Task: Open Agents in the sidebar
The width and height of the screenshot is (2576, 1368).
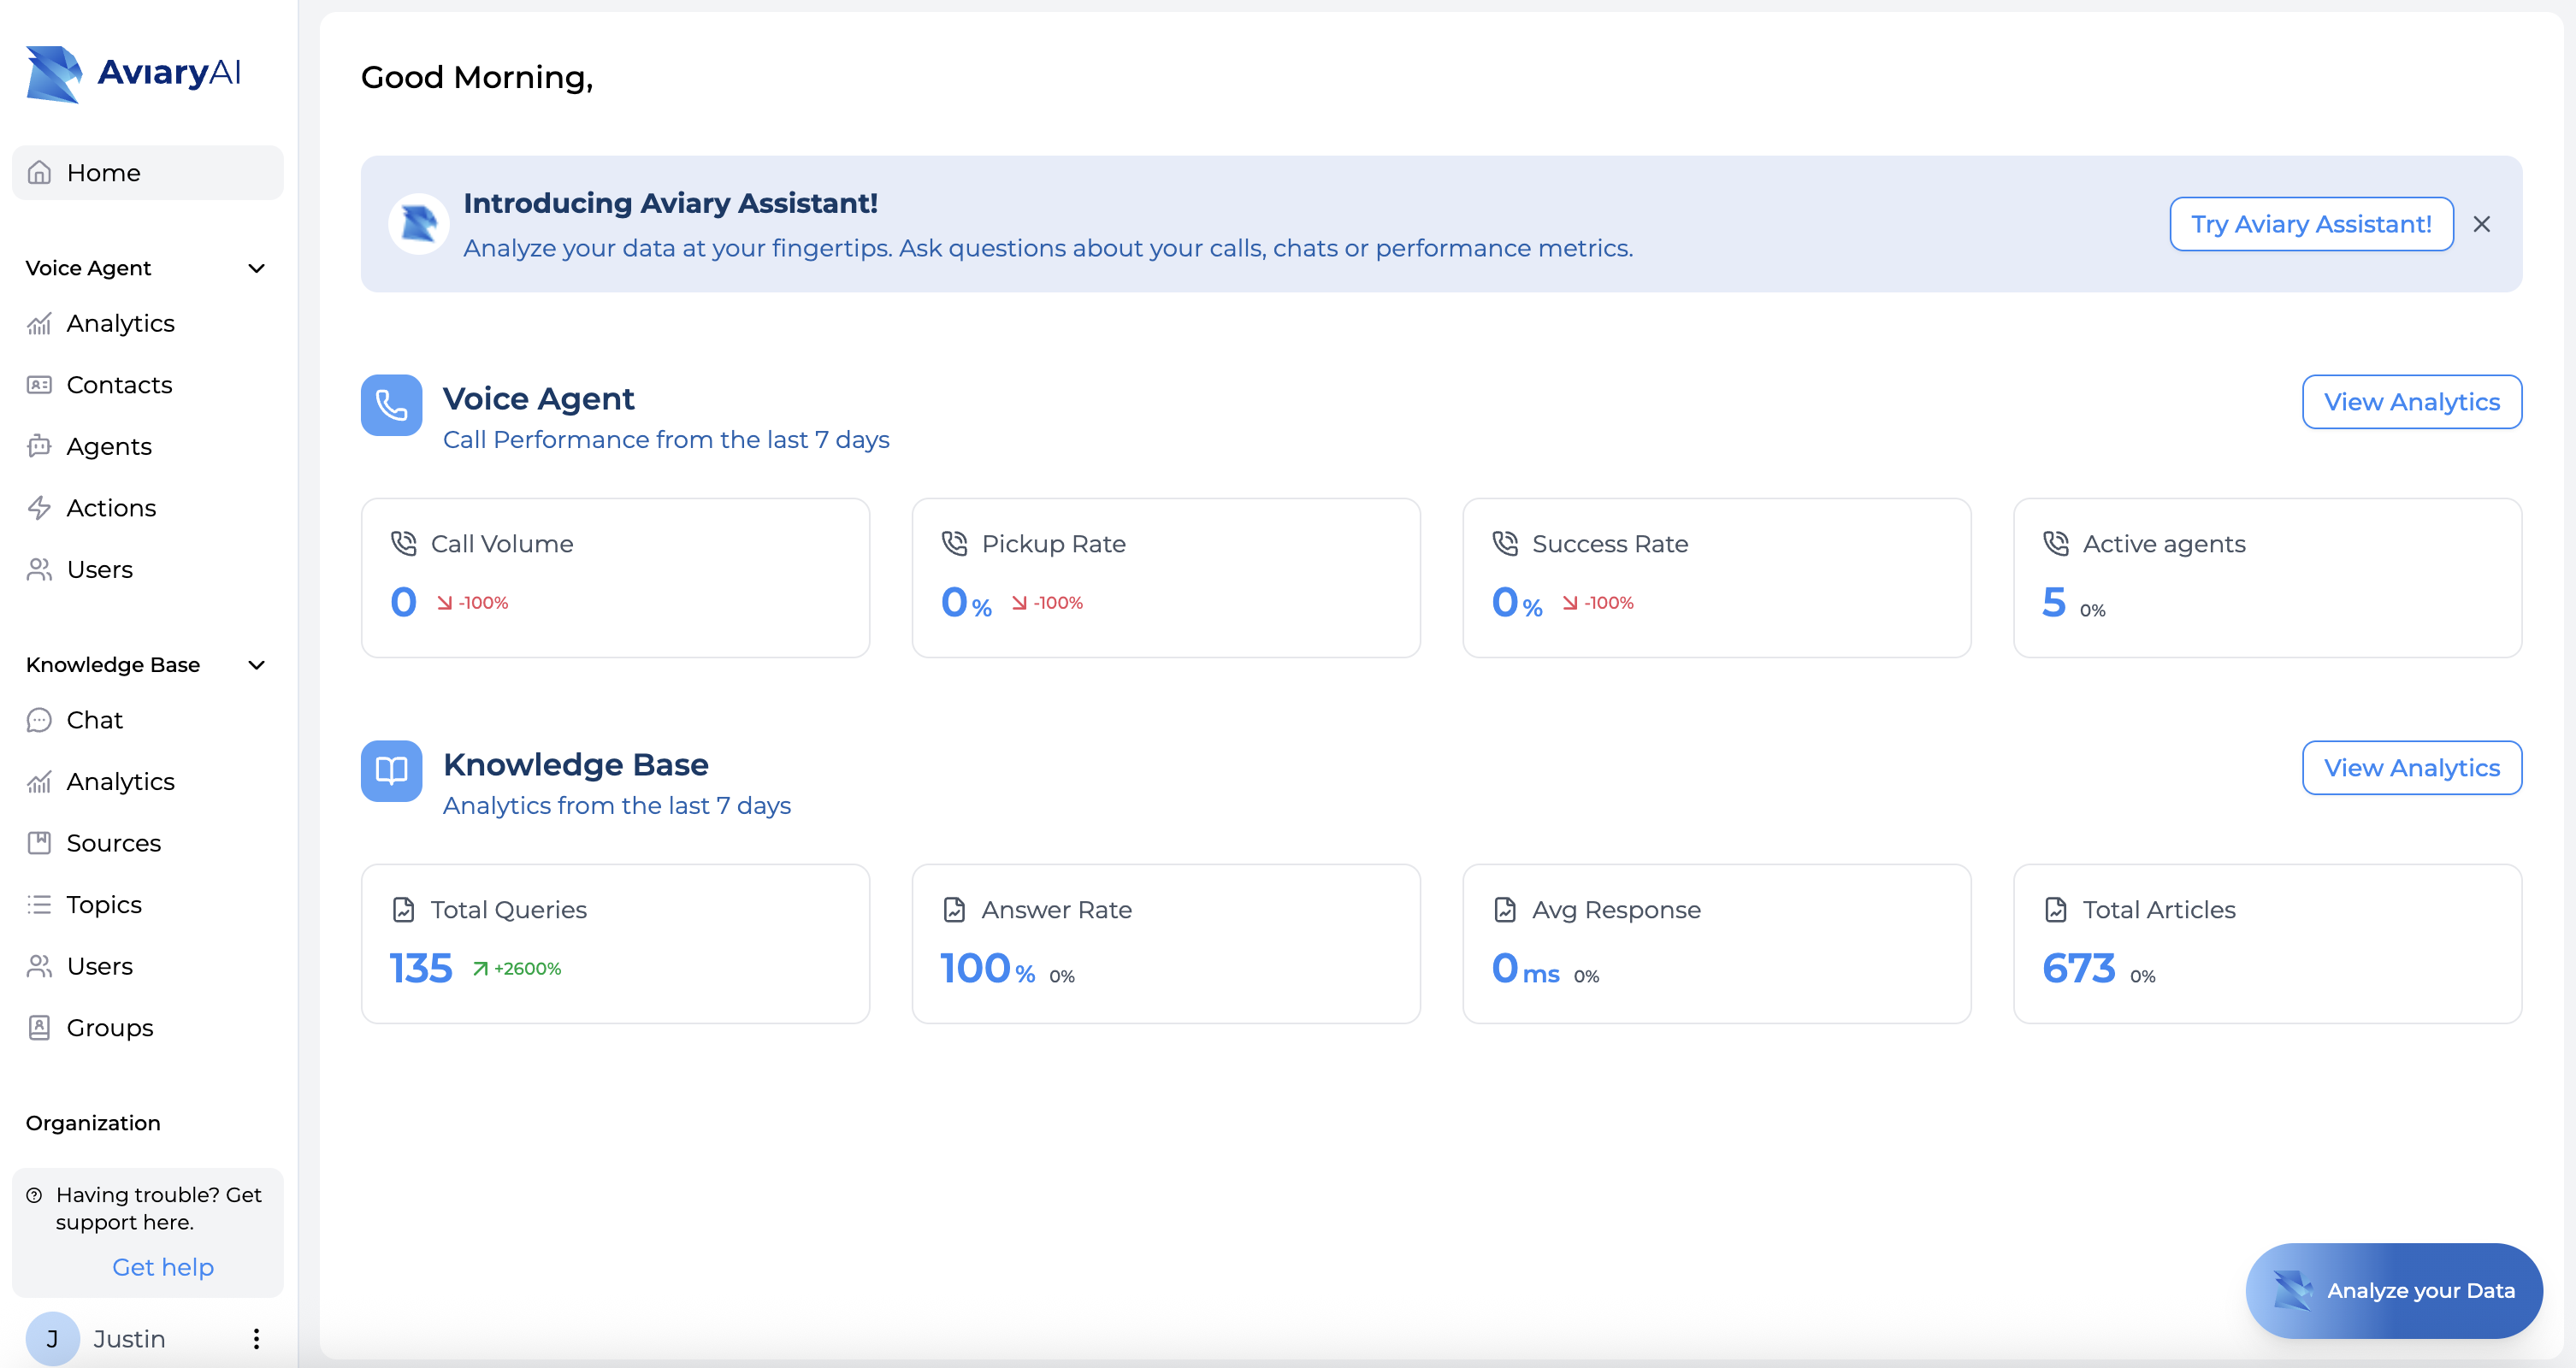Action: (109, 446)
